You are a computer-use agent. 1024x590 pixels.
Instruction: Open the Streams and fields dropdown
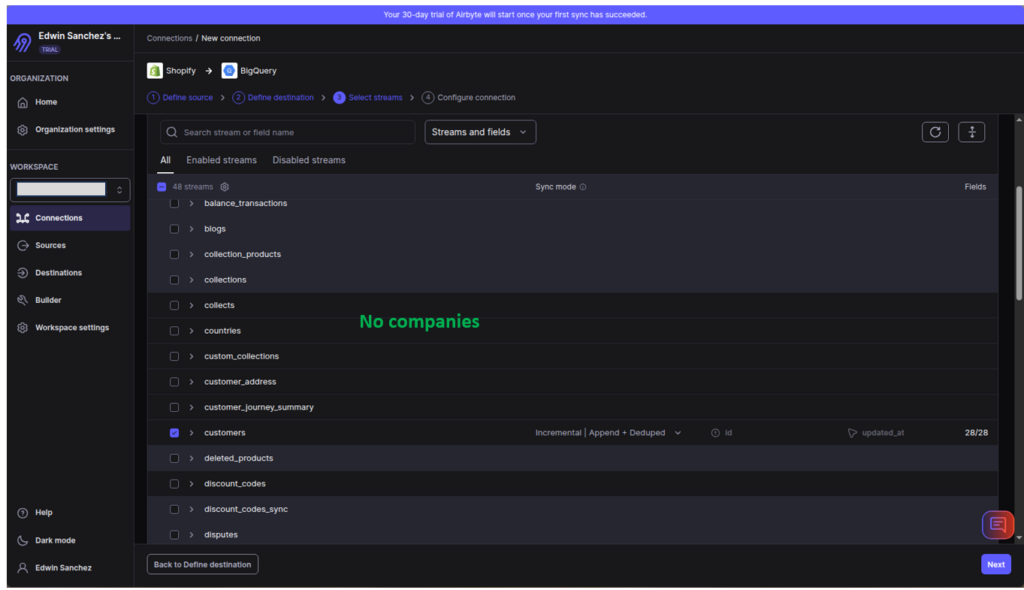pos(480,132)
